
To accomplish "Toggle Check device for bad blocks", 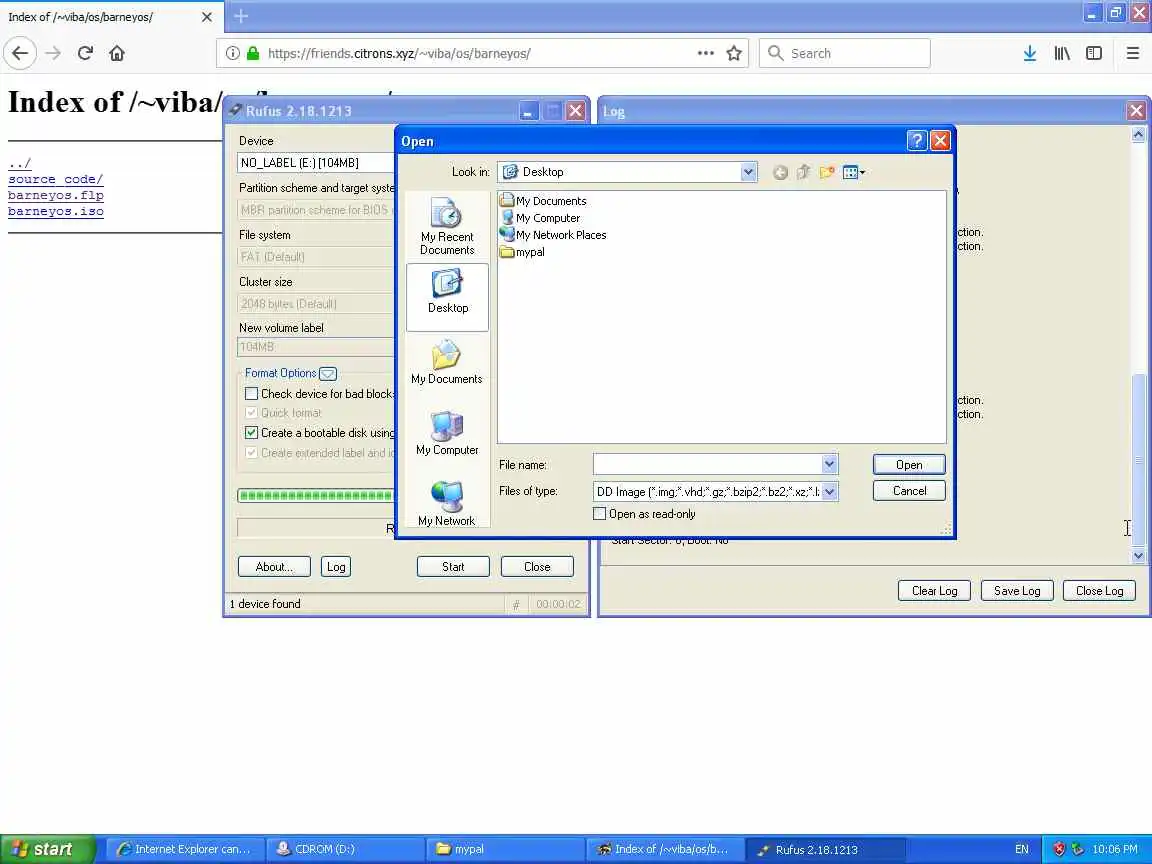I will [251, 394].
